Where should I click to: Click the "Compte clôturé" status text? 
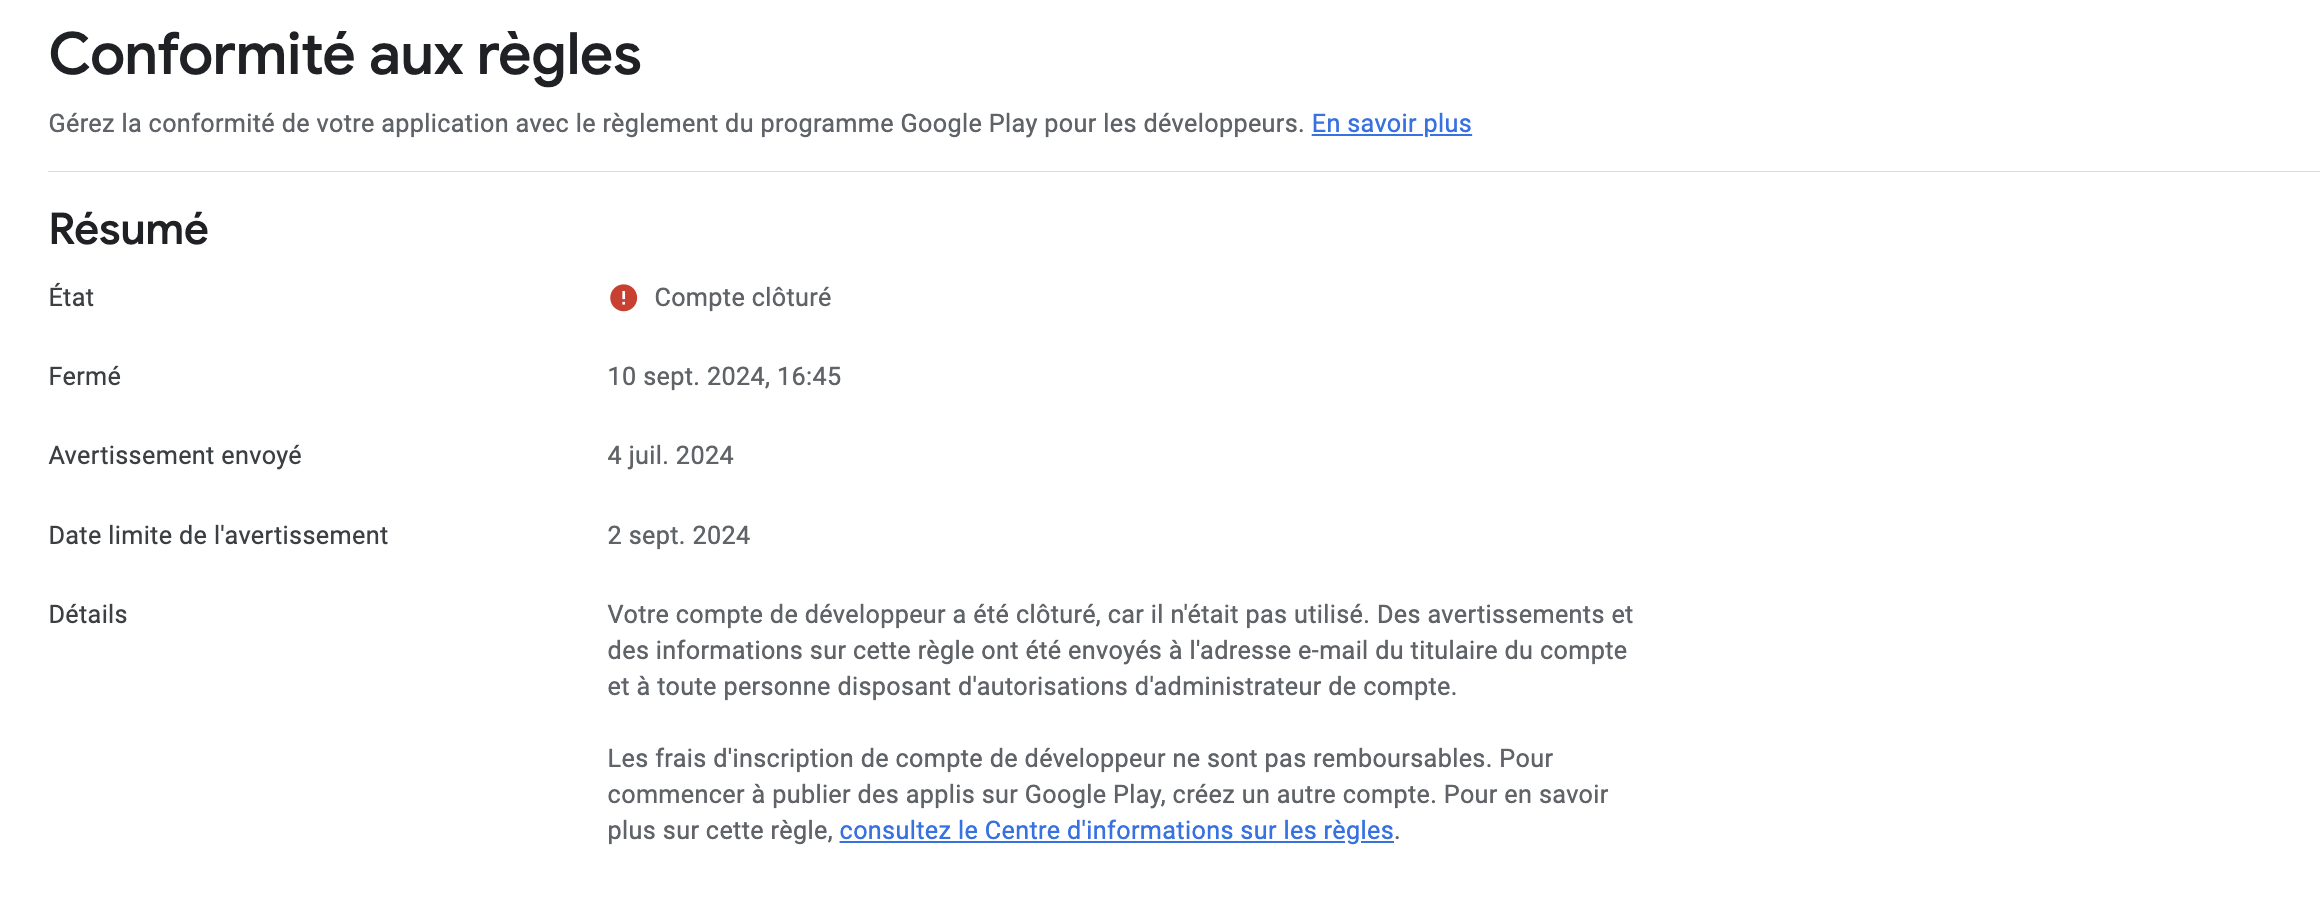click(743, 298)
